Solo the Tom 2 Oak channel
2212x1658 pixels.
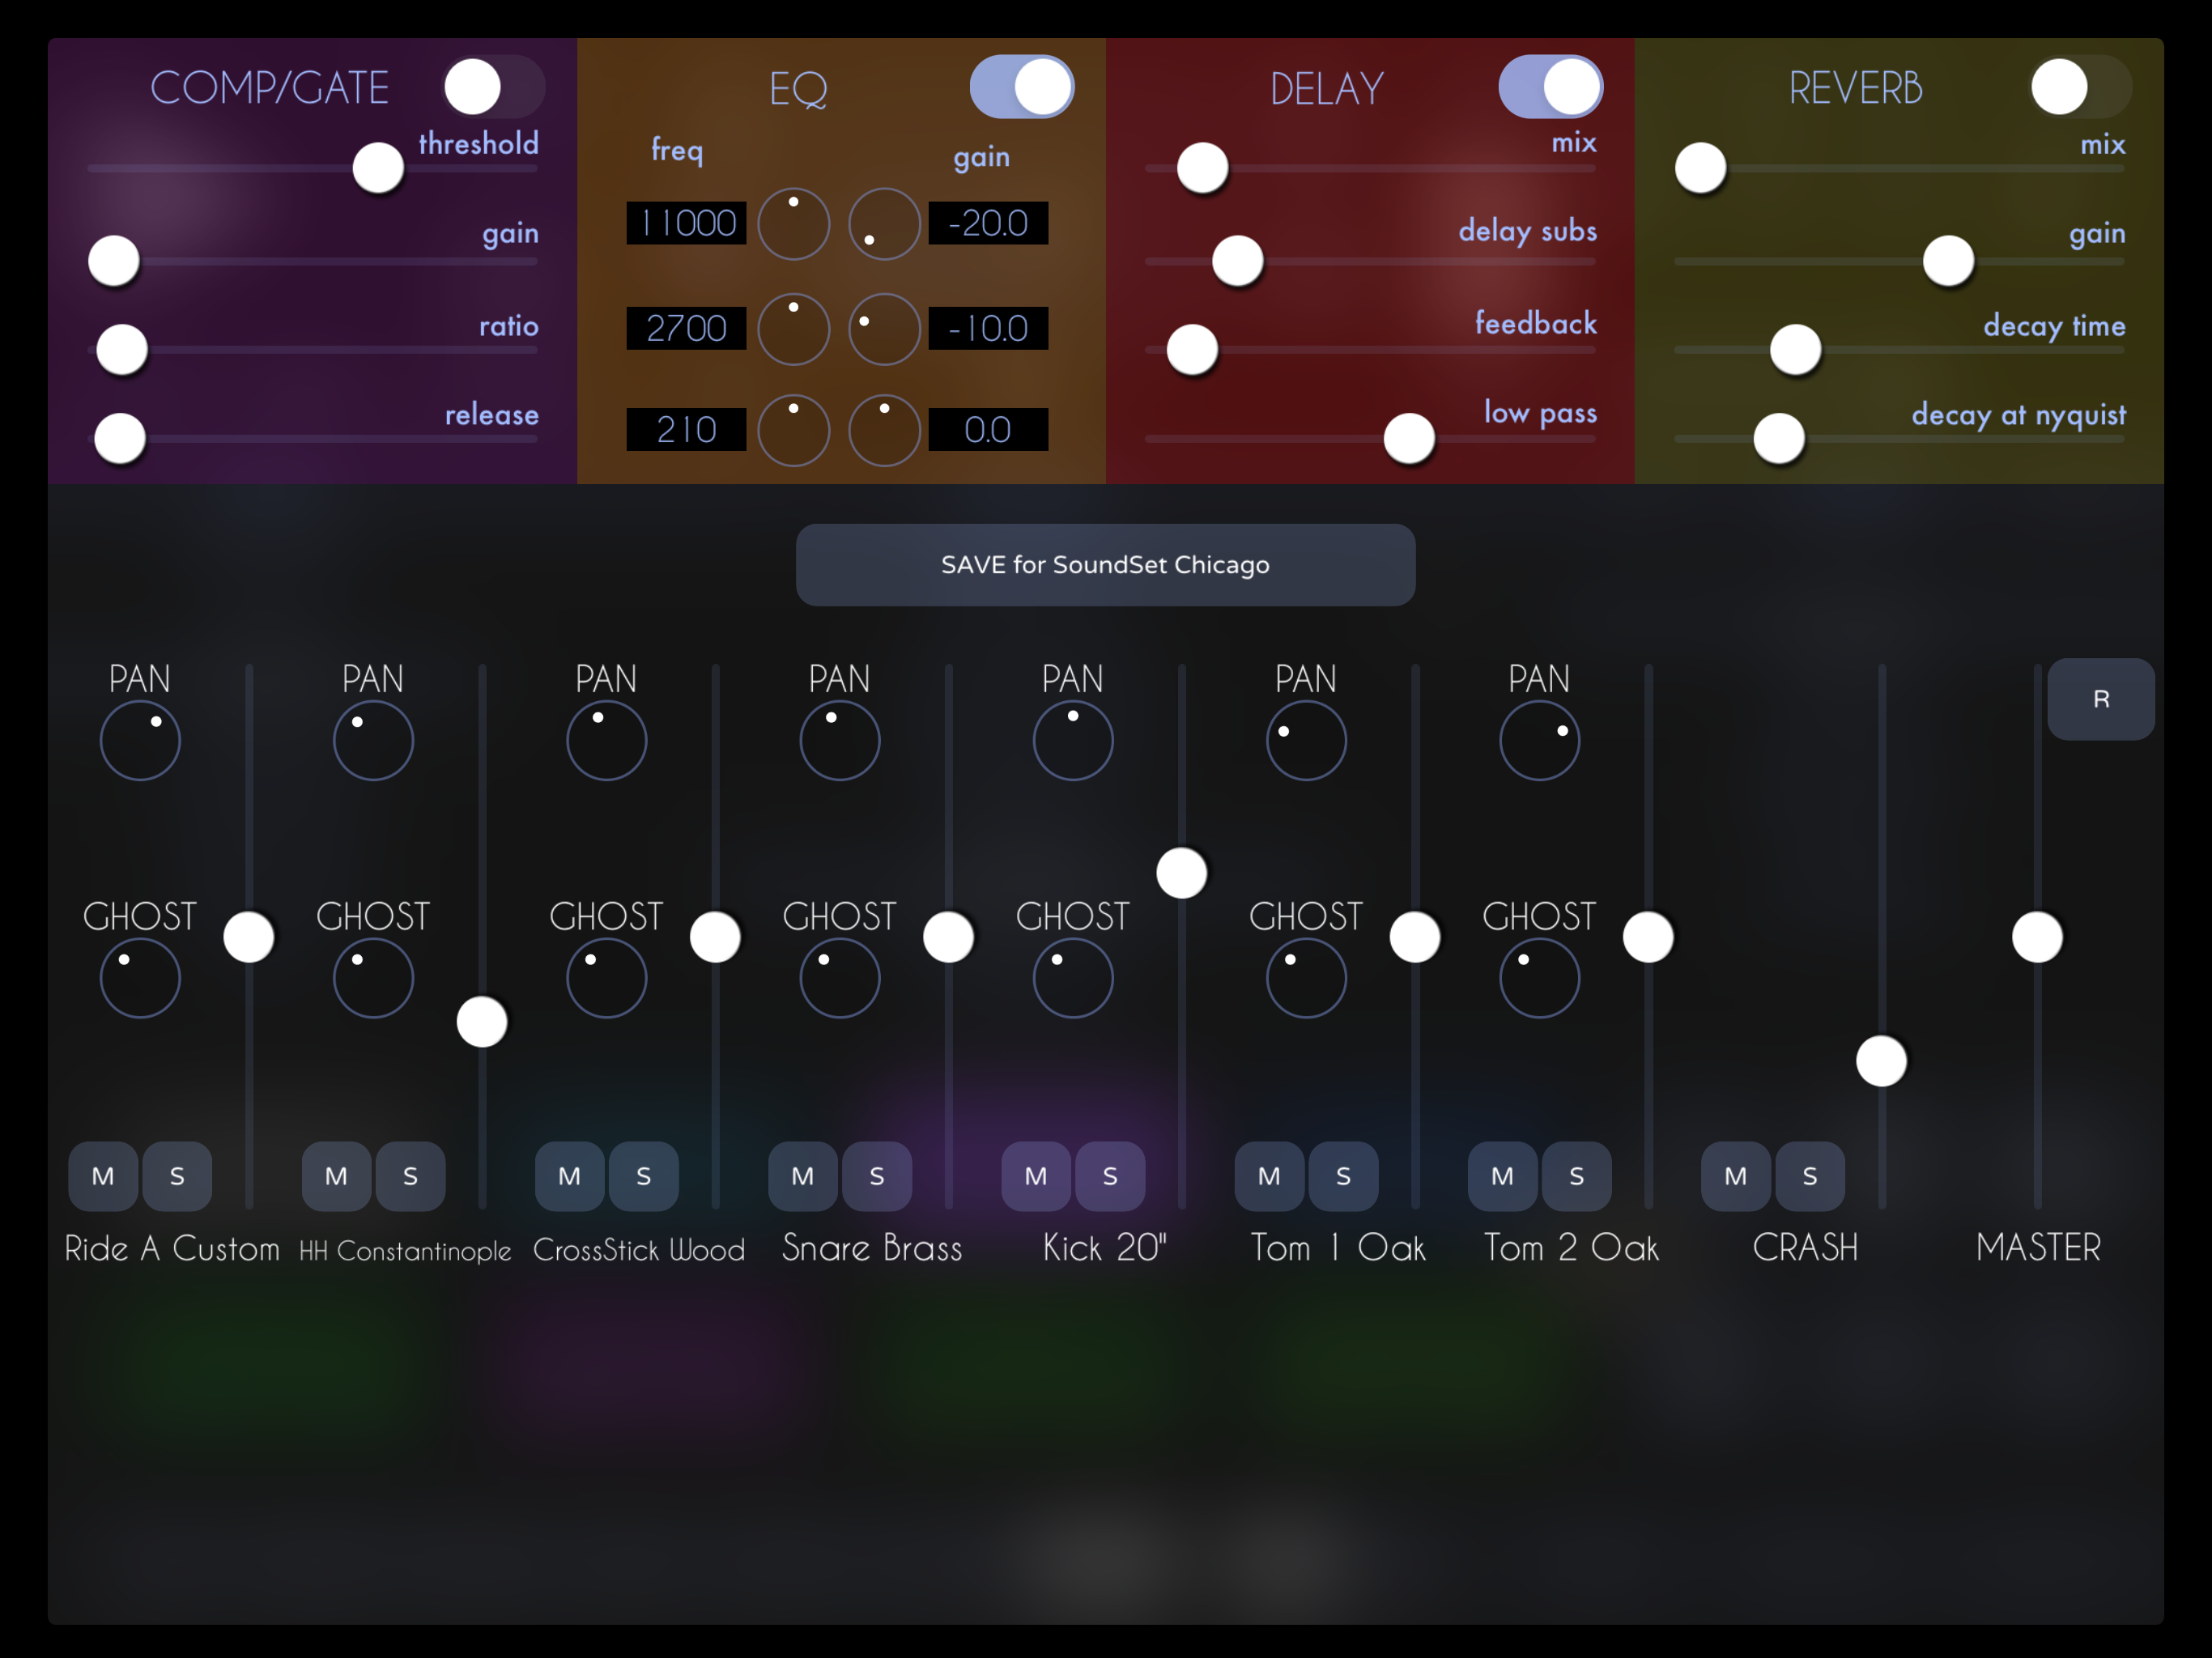1576,1176
